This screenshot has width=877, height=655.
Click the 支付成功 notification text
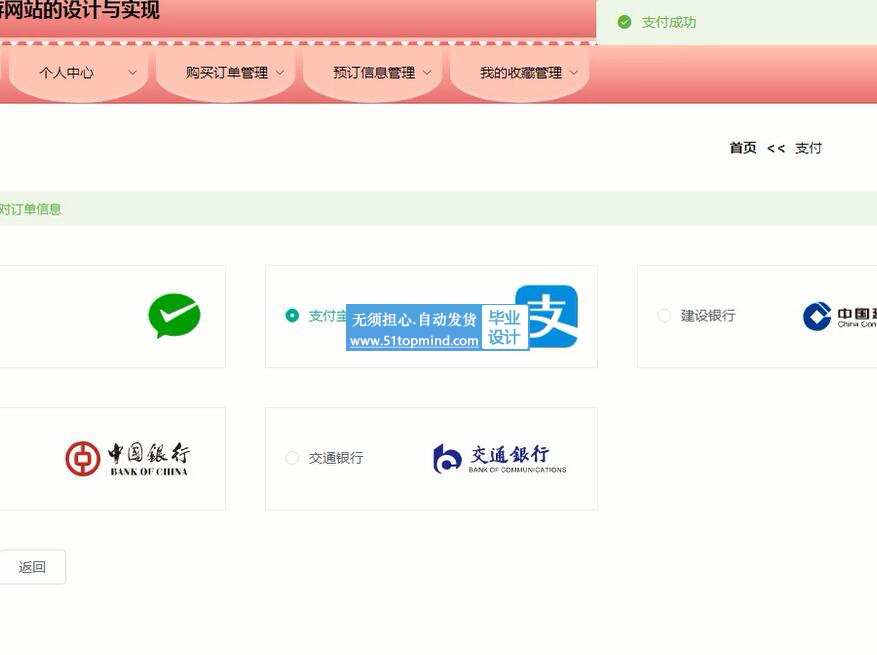668,22
